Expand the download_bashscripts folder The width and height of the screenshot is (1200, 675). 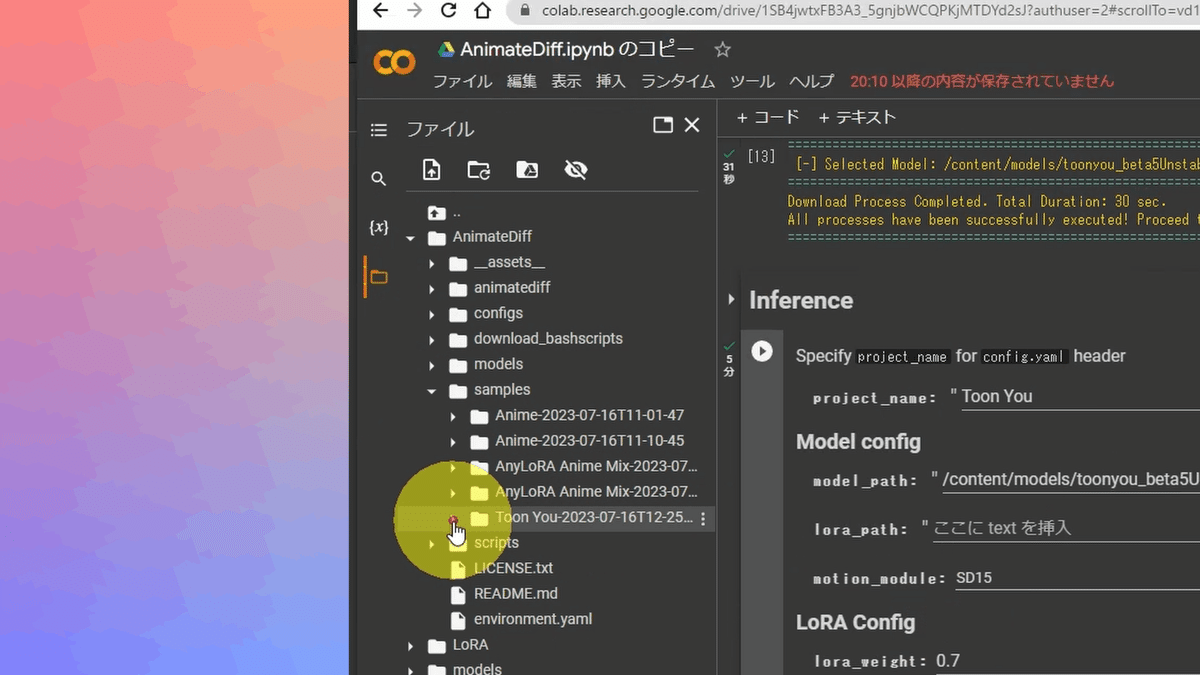[x=432, y=339]
